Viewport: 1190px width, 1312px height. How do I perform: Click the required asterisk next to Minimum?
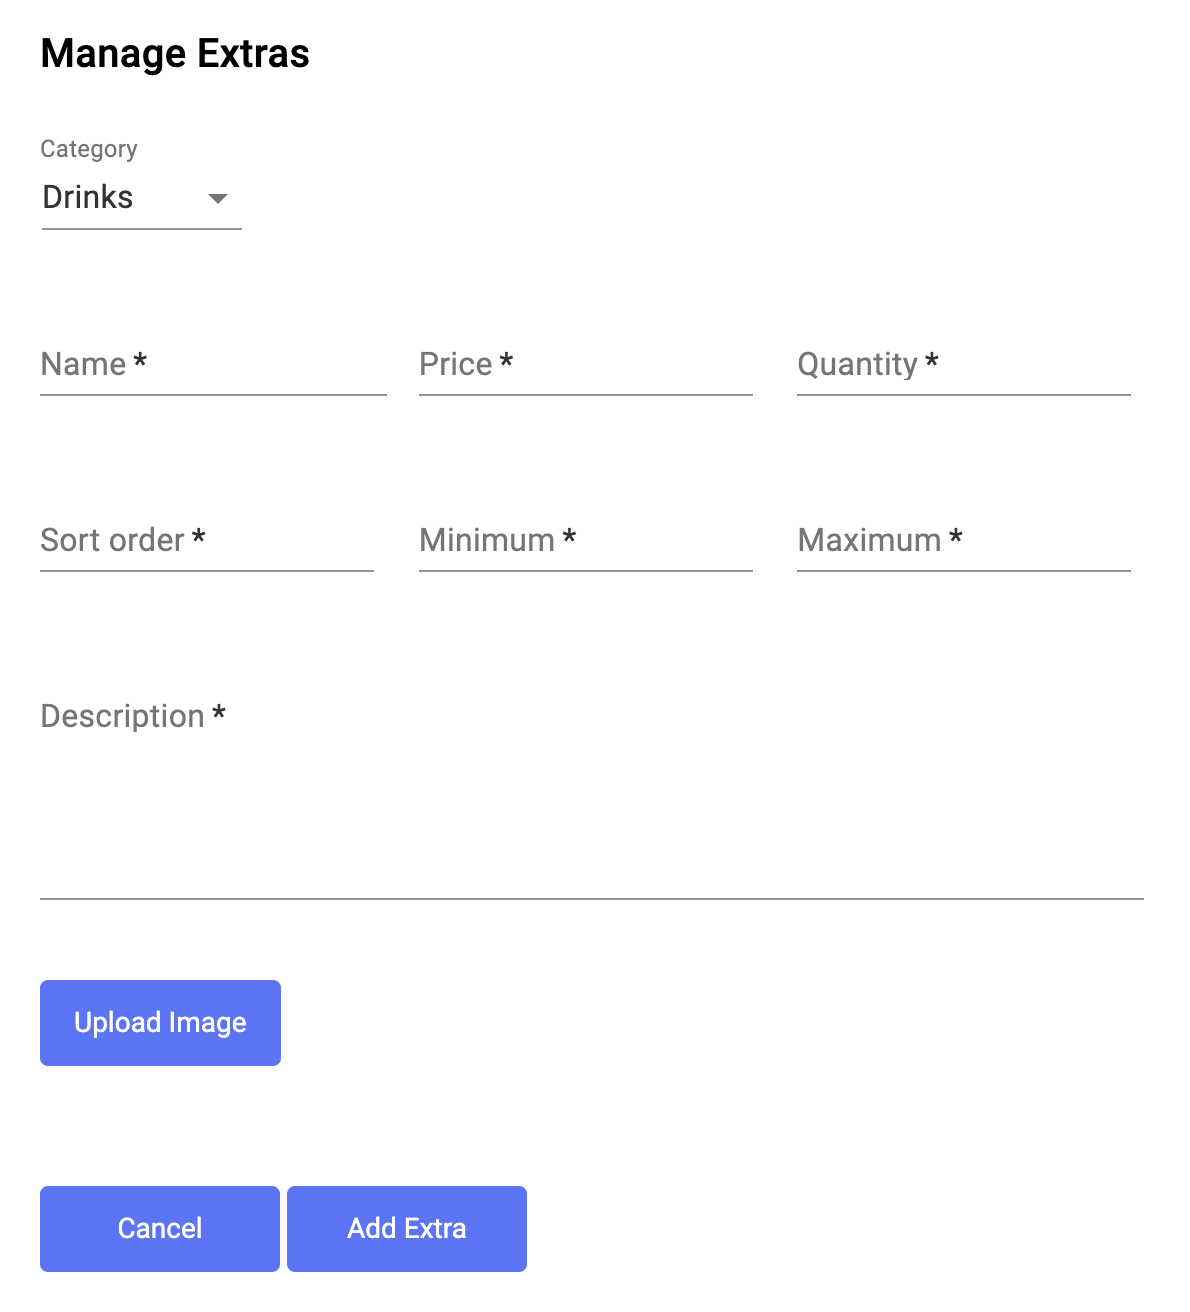tap(569, 537)
